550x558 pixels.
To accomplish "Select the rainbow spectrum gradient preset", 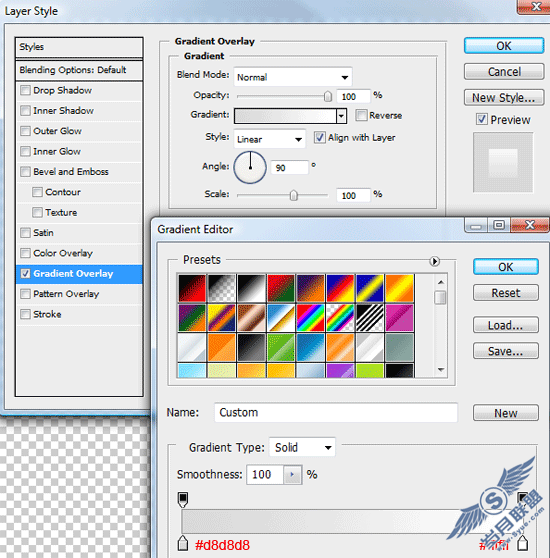I will [x=310, y=317].
